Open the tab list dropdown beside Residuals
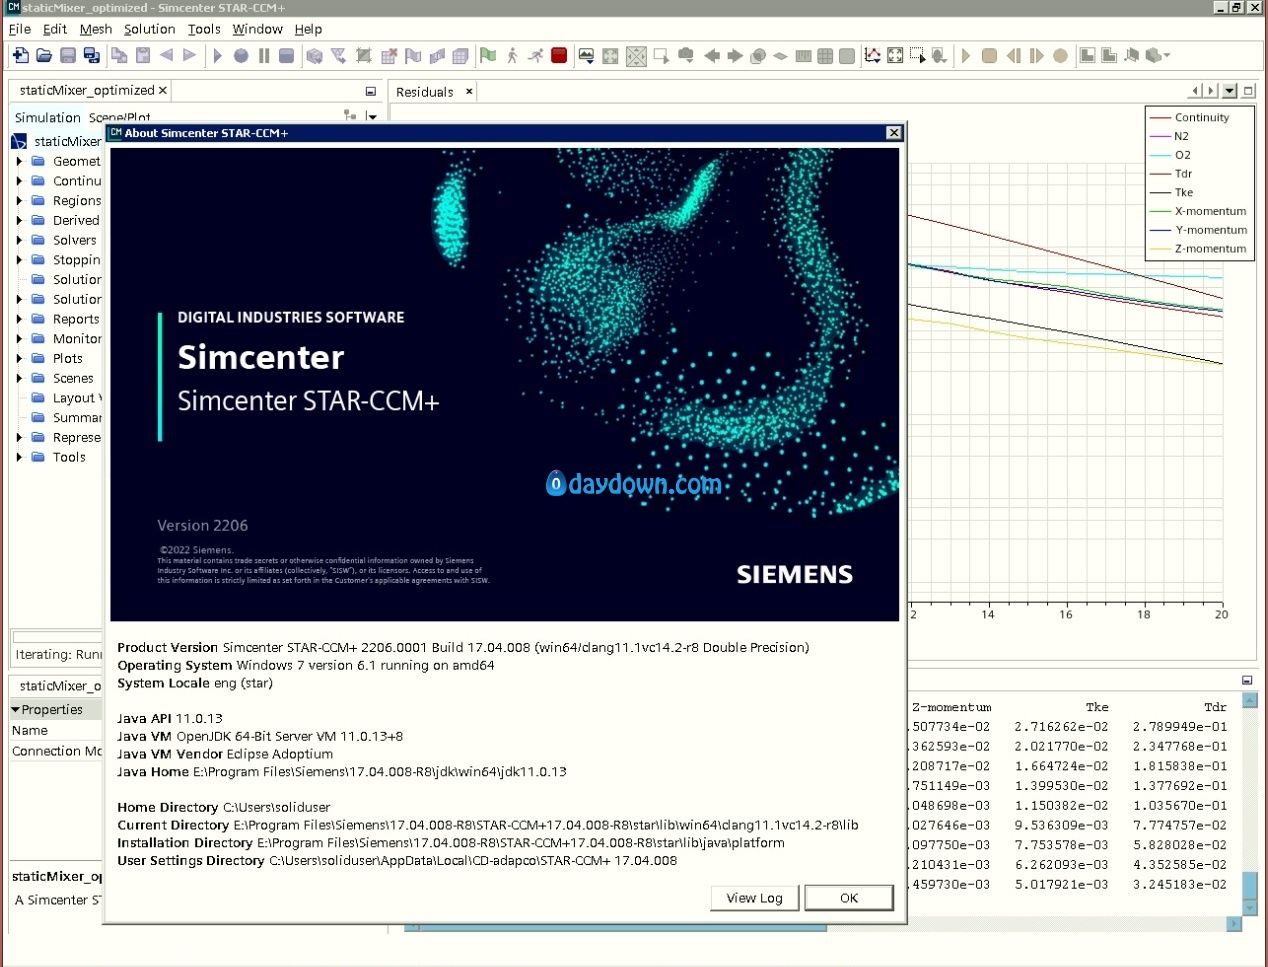1268x967 pixels. point(1230,91)
